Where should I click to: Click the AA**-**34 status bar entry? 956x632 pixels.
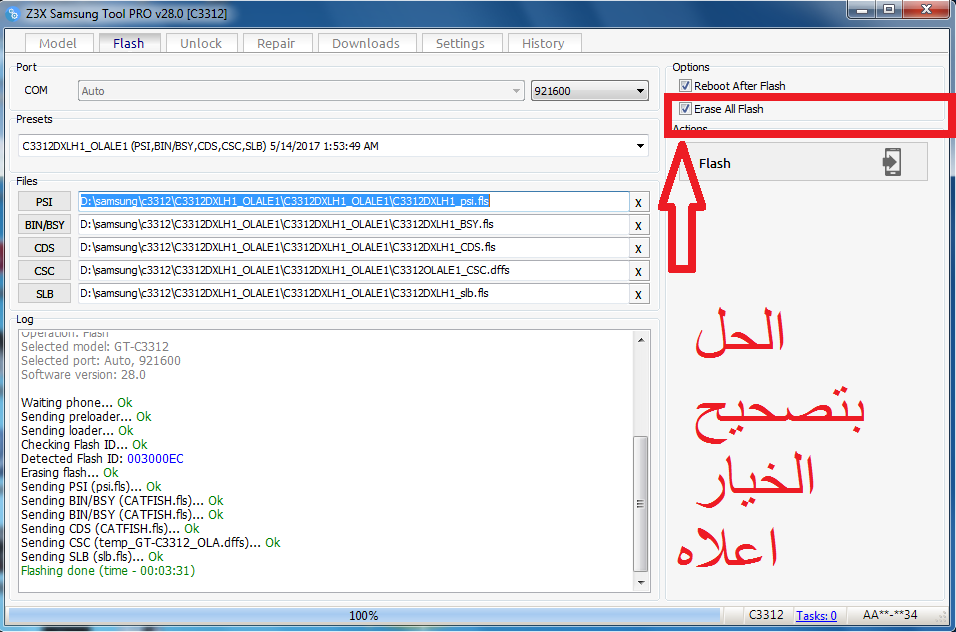coord(890,615)
